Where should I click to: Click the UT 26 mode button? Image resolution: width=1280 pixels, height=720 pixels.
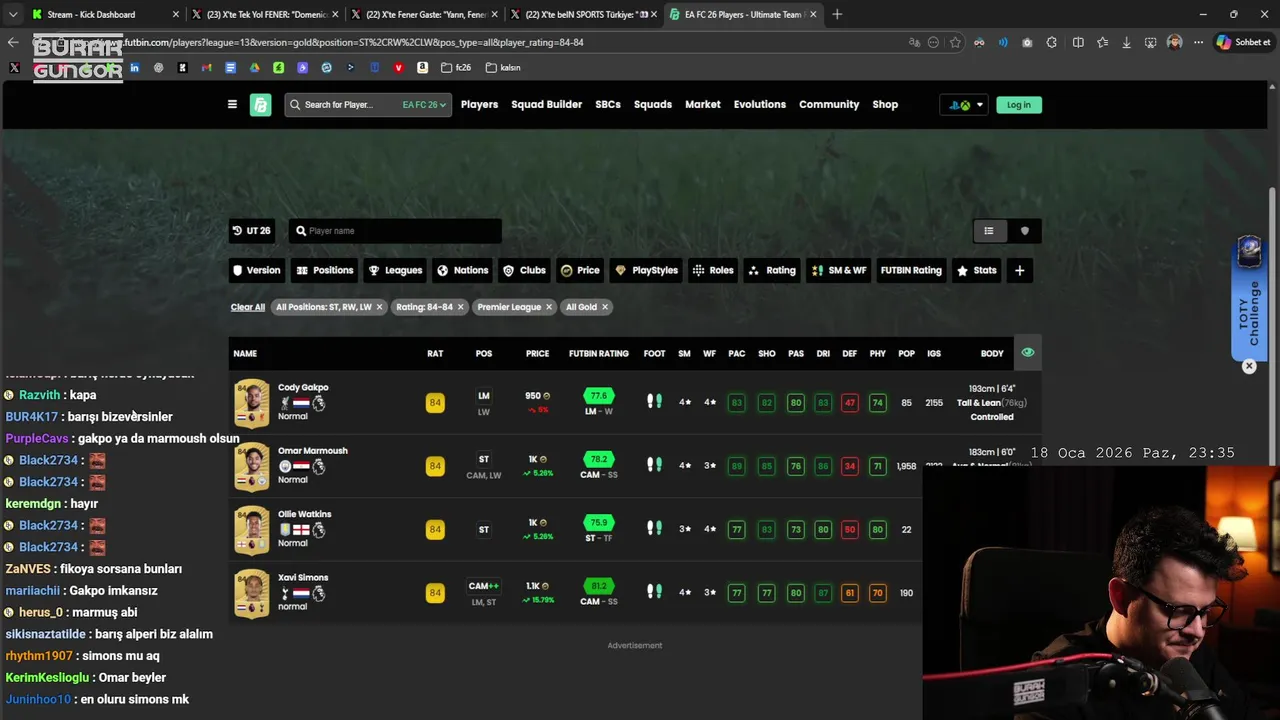click(x=252, y=231)
